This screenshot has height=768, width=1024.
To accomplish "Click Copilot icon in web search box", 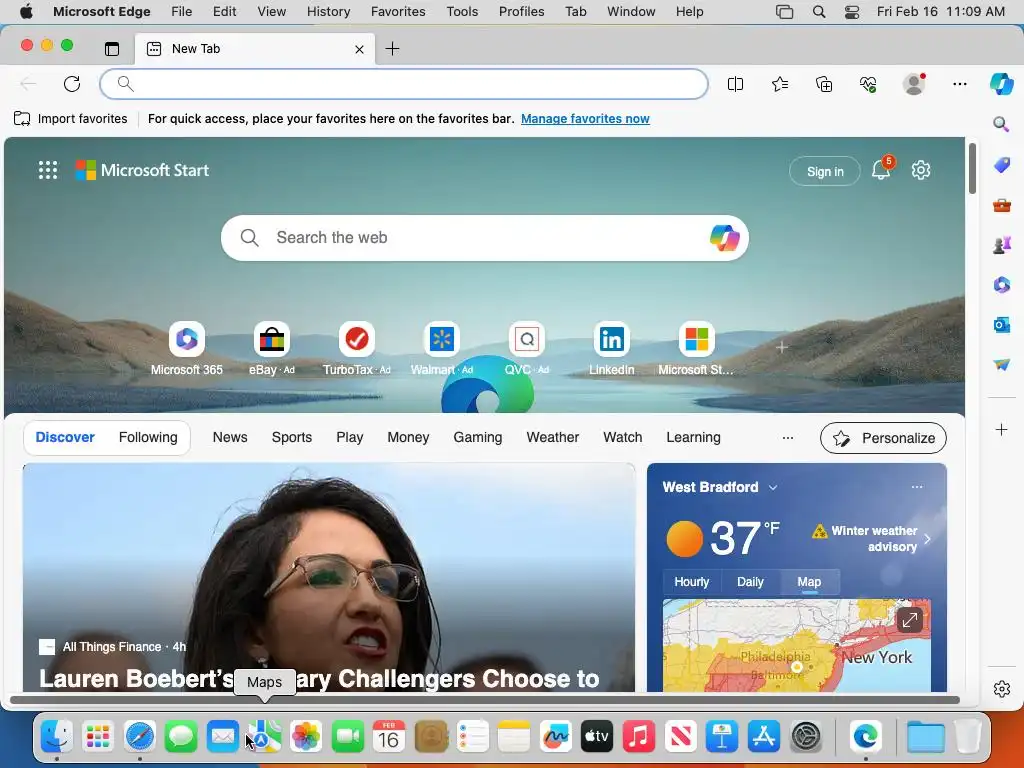I will click(x=724, y=238).
